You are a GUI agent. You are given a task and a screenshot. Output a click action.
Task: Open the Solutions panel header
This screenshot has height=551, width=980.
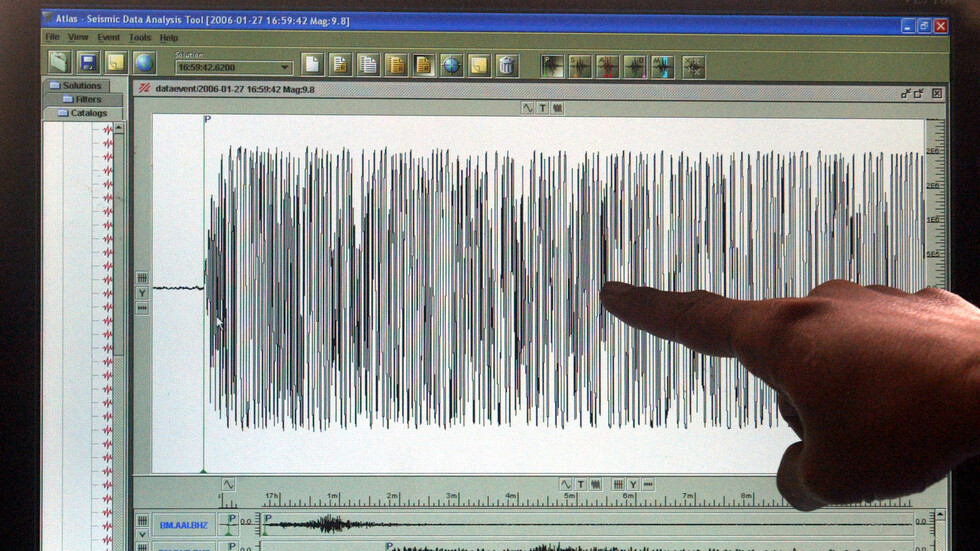point(83,86)
